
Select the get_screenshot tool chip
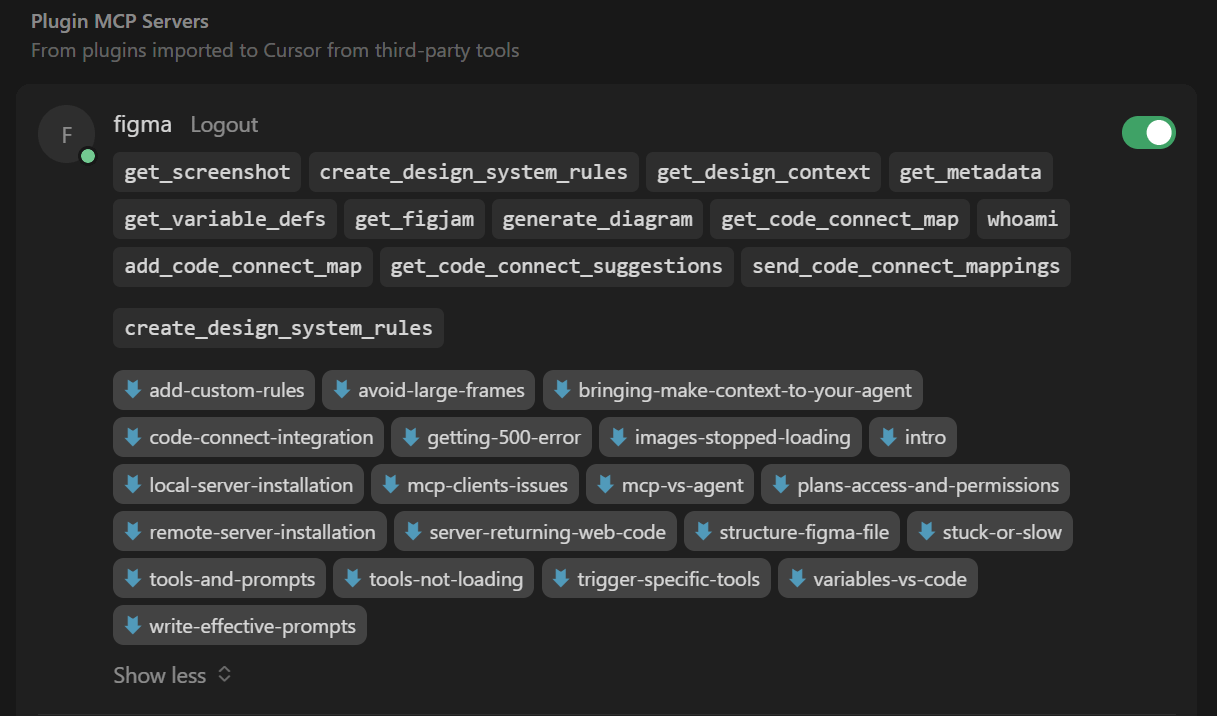click(207, 172)
